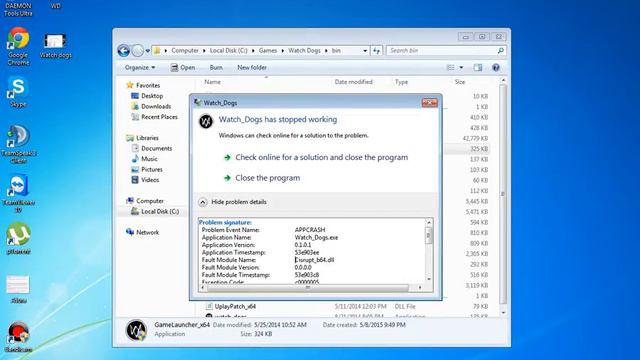The width and height of the screenshot is (640, 360).
Task: Click the 42,779 KB size cell
Action: [476, 138]
